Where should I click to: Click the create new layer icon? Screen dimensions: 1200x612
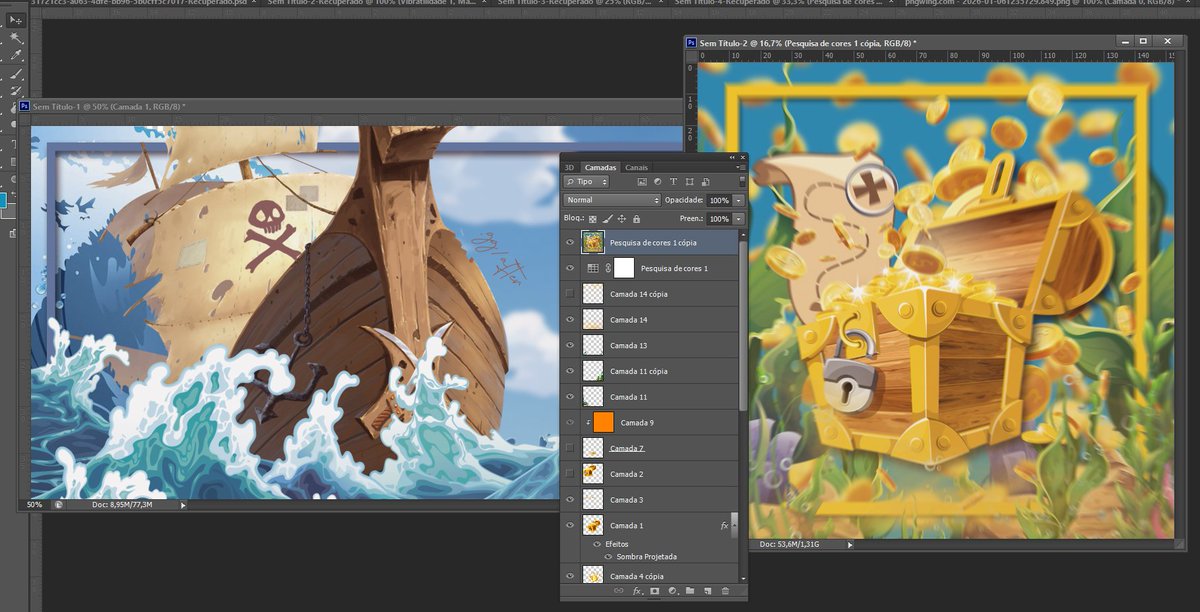click(708, 592)
